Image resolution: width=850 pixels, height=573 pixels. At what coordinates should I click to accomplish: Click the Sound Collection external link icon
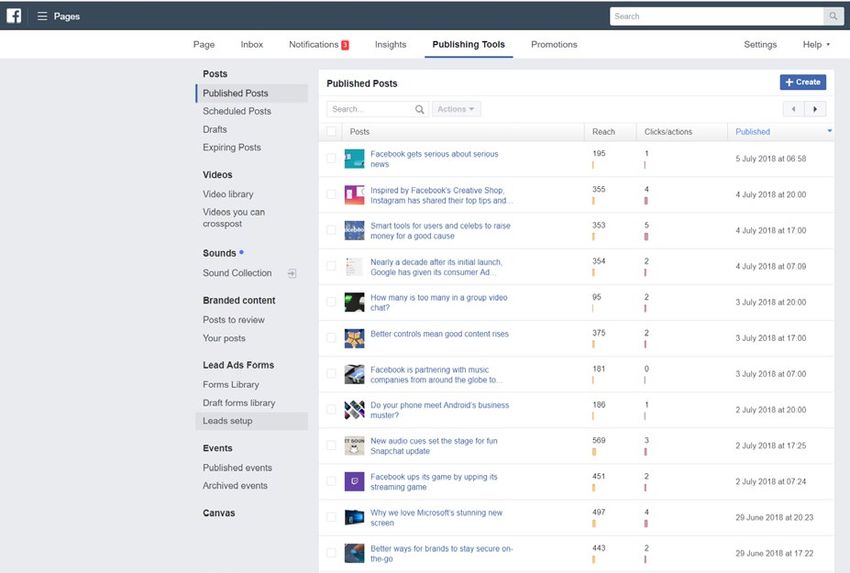(x=292, y=273)
